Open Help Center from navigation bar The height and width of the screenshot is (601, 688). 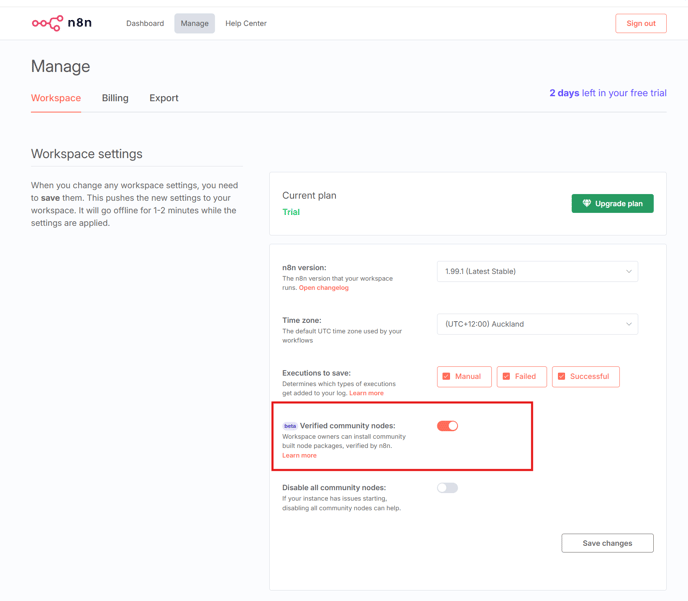point(246,23)
